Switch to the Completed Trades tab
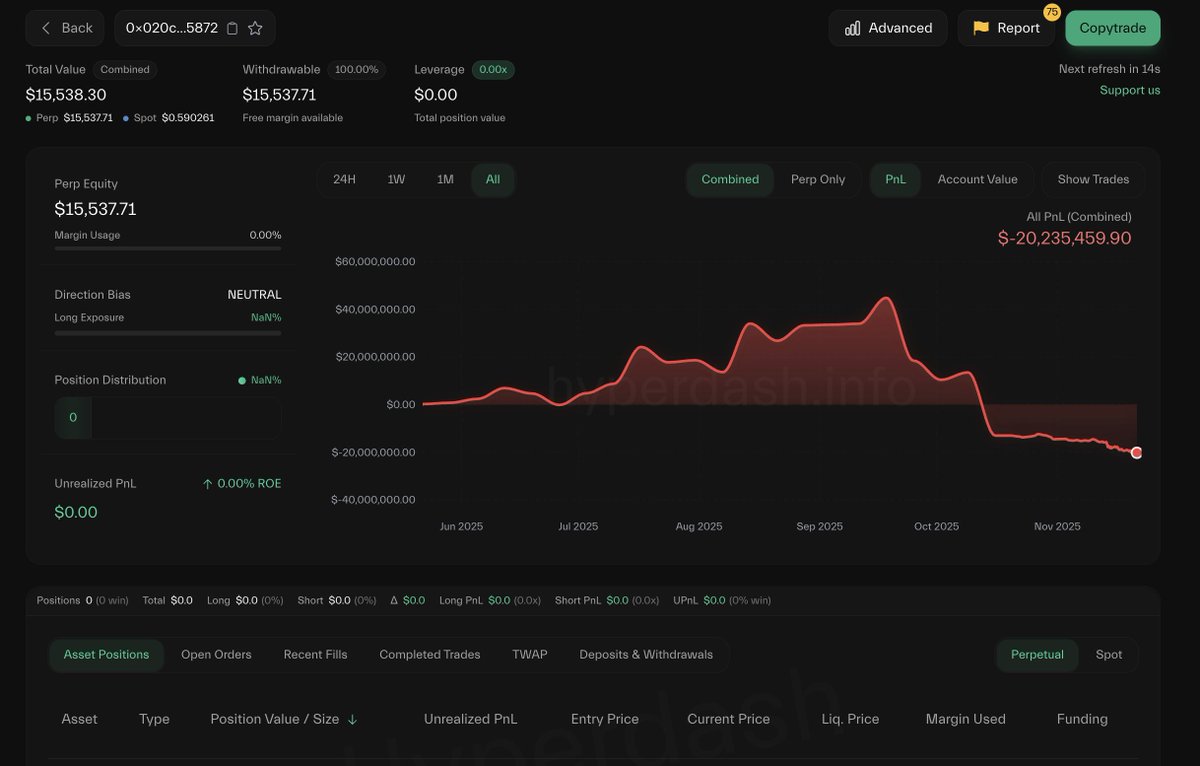Image resolution: width=1200 pixels, height=766 pixels. tap(429, 654)
